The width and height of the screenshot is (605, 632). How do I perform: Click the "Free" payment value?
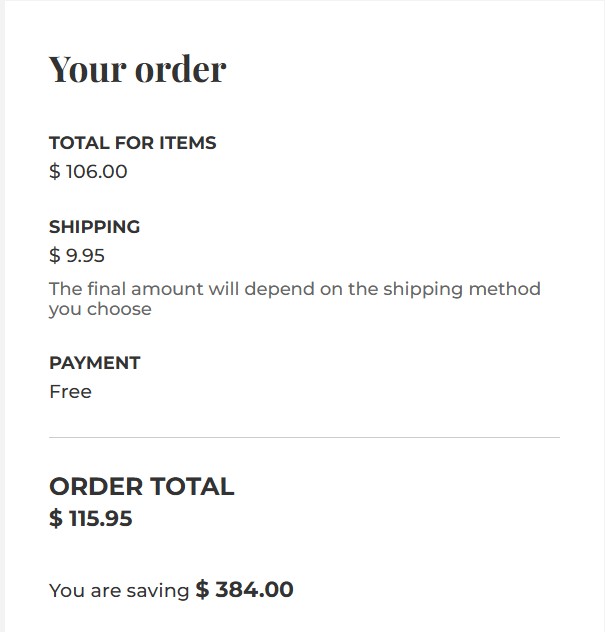[x=70, y=391]
